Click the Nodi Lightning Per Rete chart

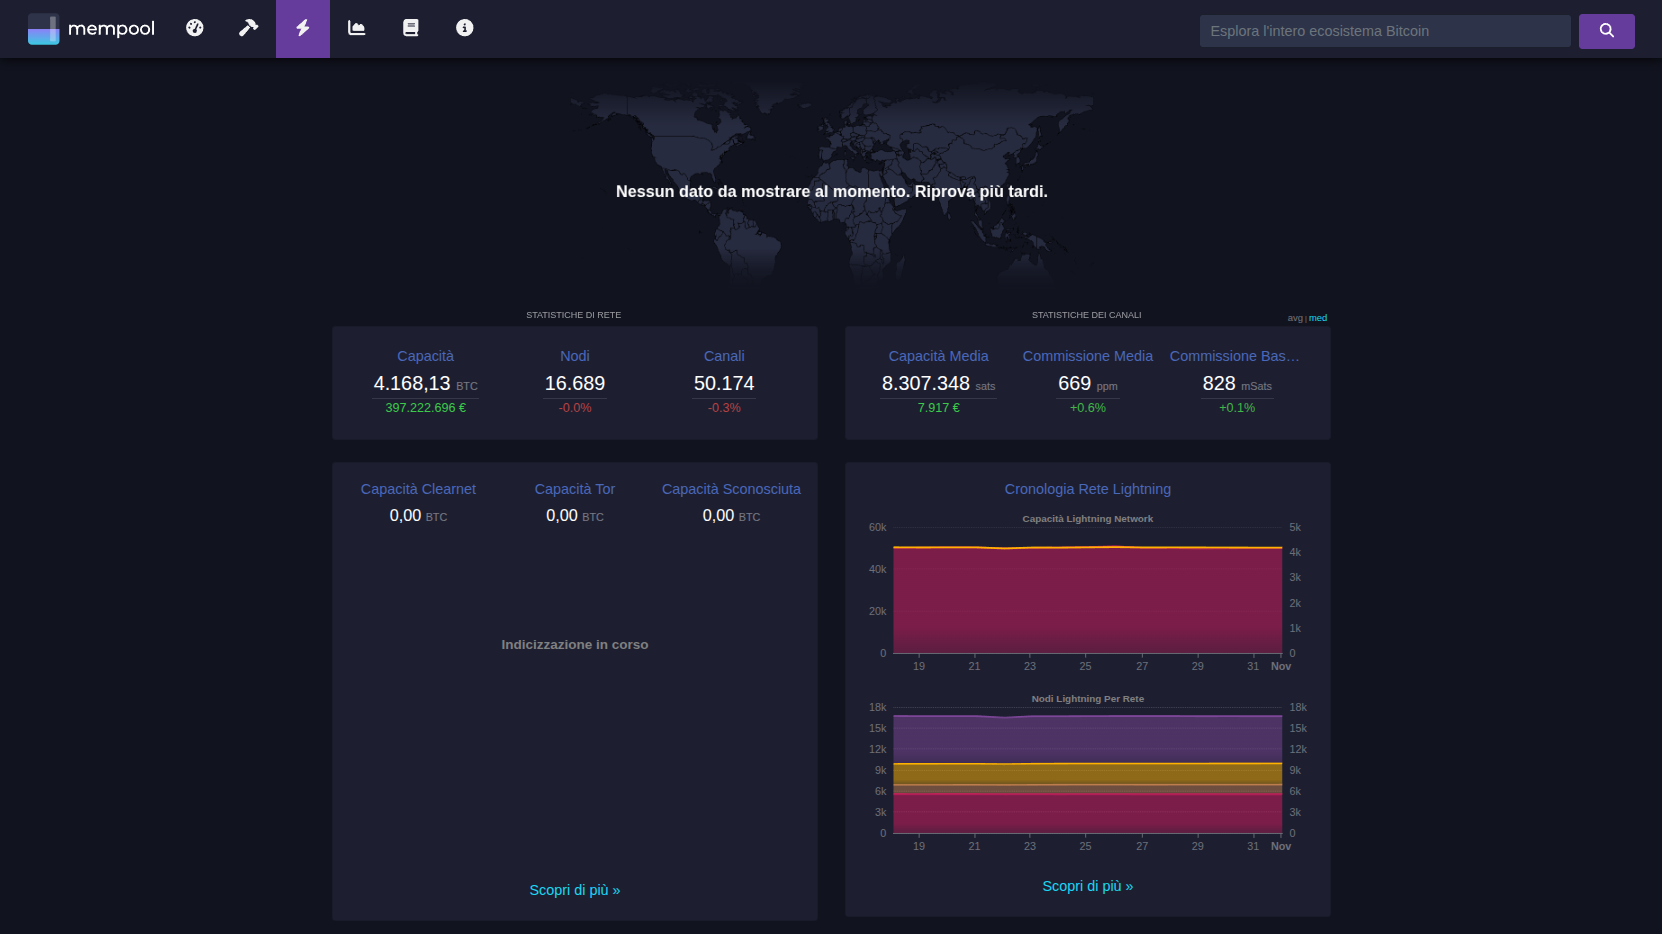pos(1087,775)
